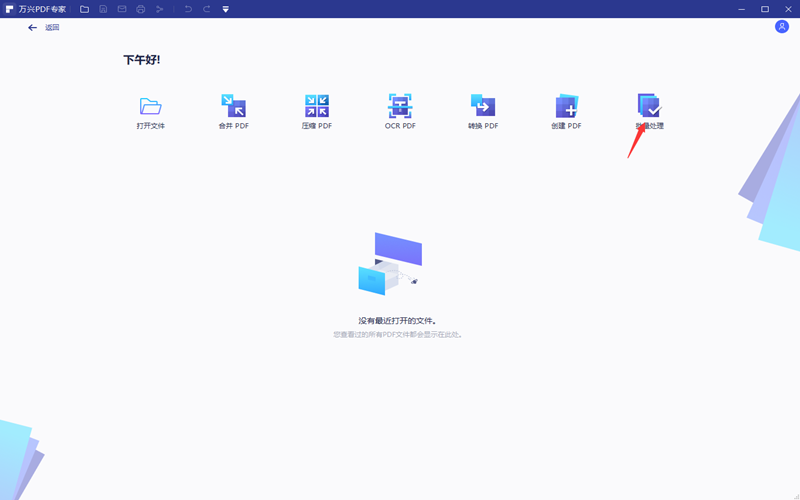Open the Merge PDF (合并 PDF) tool

pyautogui.click(x=233, y=107)
